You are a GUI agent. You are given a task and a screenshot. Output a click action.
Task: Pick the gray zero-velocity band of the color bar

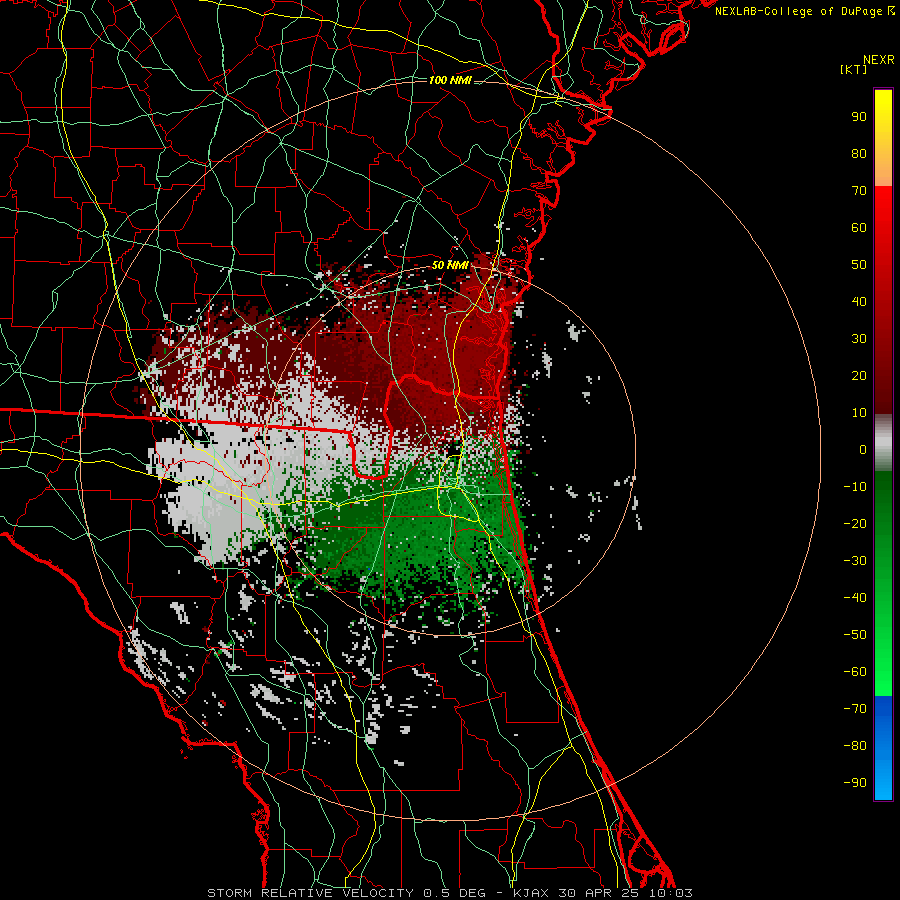(883, 443)
